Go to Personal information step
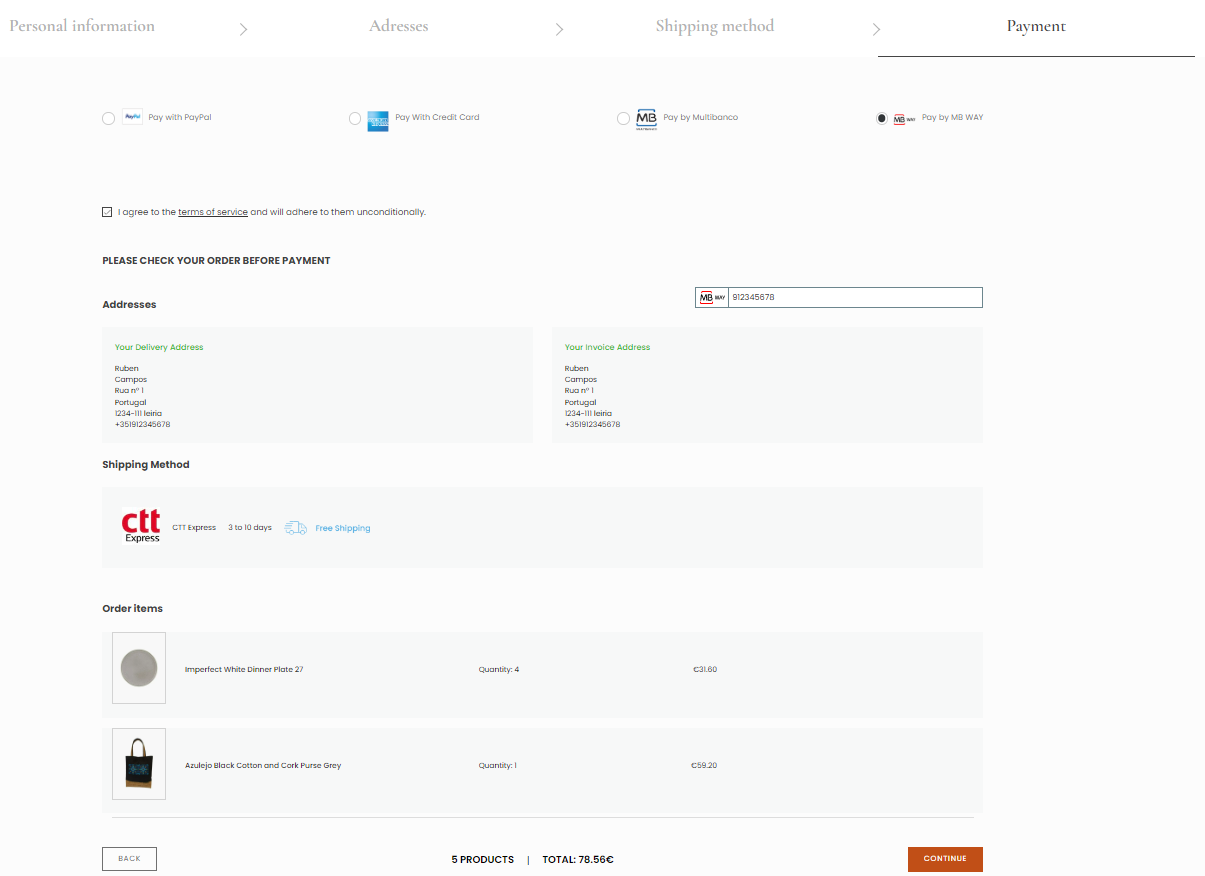This screenshot has width=1205, height=876. [82, 26]
